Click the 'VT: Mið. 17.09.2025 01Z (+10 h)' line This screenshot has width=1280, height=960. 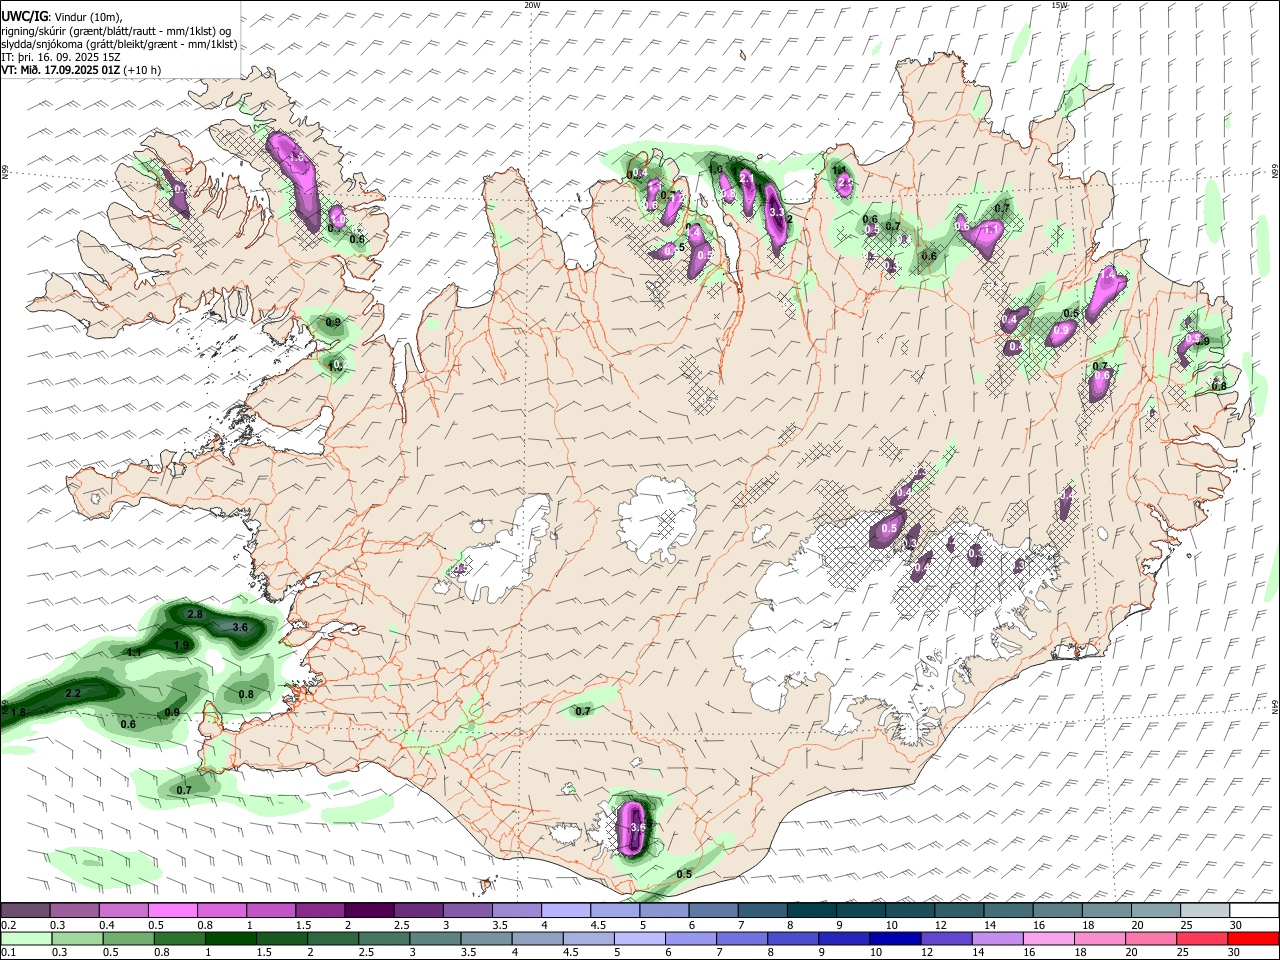[81, 70]
